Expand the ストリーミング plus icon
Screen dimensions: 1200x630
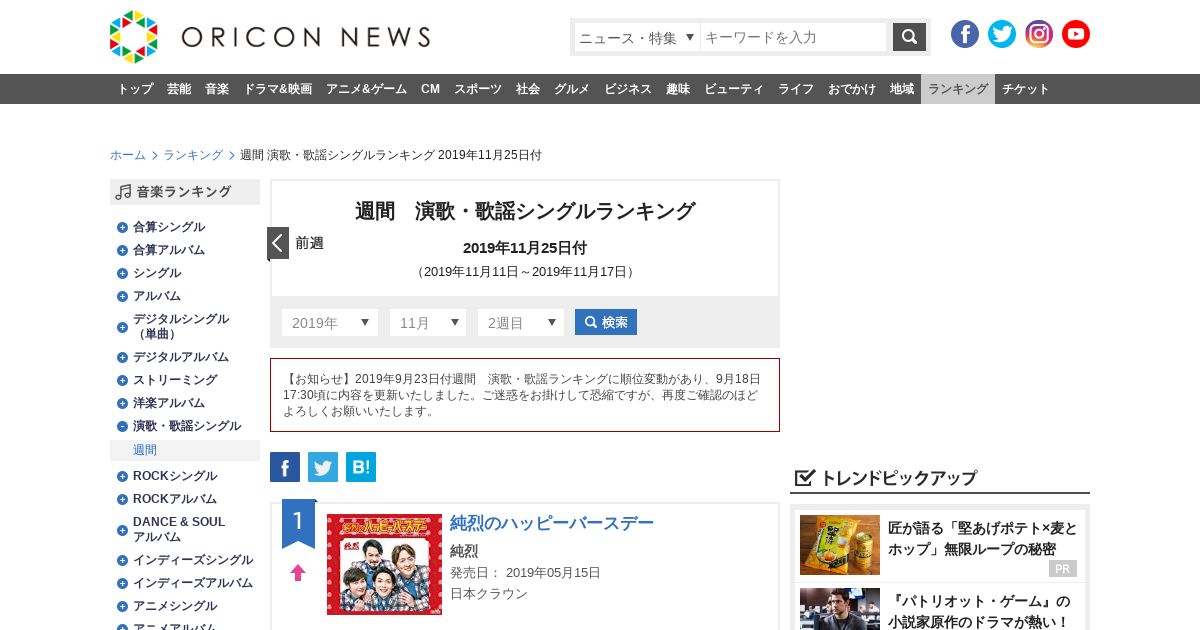click(122, 380)
